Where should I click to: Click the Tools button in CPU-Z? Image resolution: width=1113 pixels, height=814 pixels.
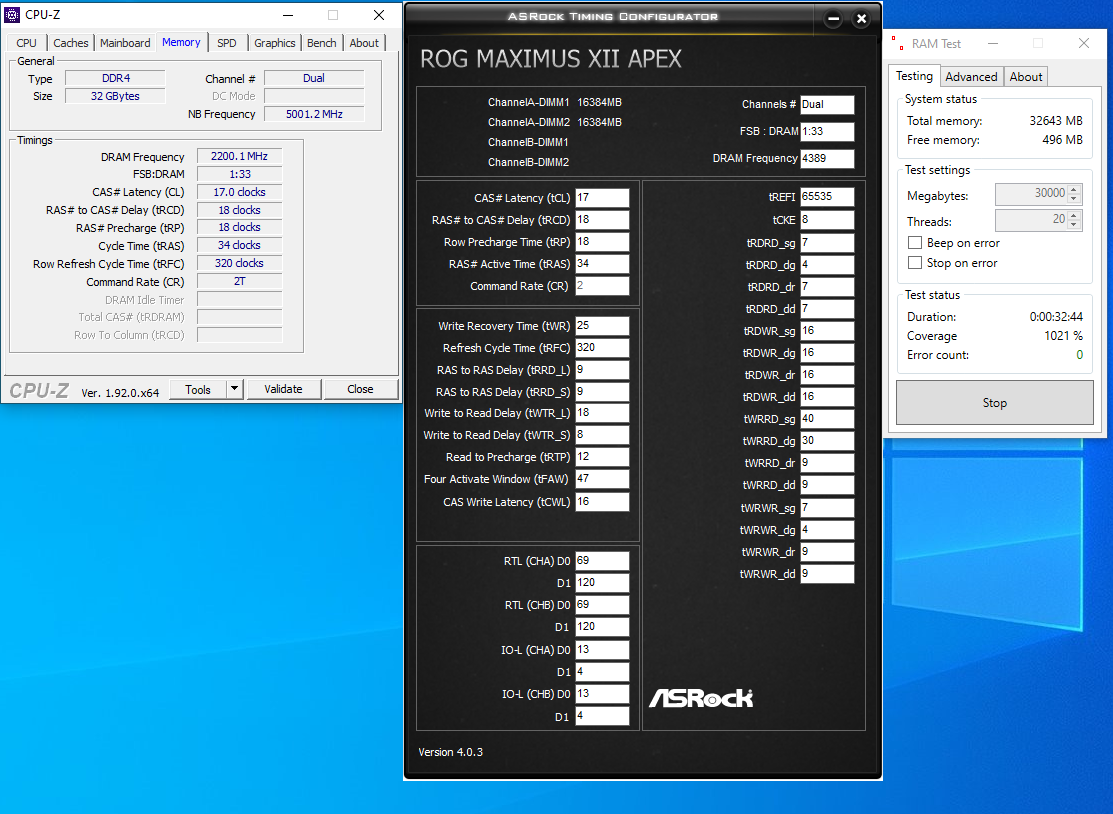click(x=198, y=389)
